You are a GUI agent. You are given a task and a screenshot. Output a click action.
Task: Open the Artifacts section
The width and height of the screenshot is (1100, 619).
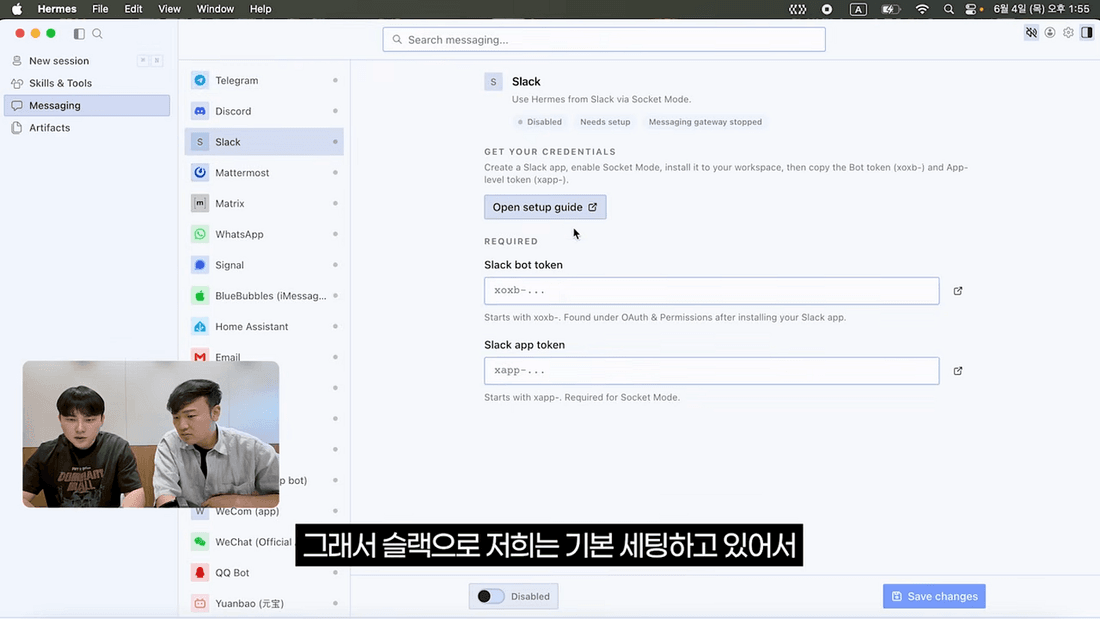point(87,128)
